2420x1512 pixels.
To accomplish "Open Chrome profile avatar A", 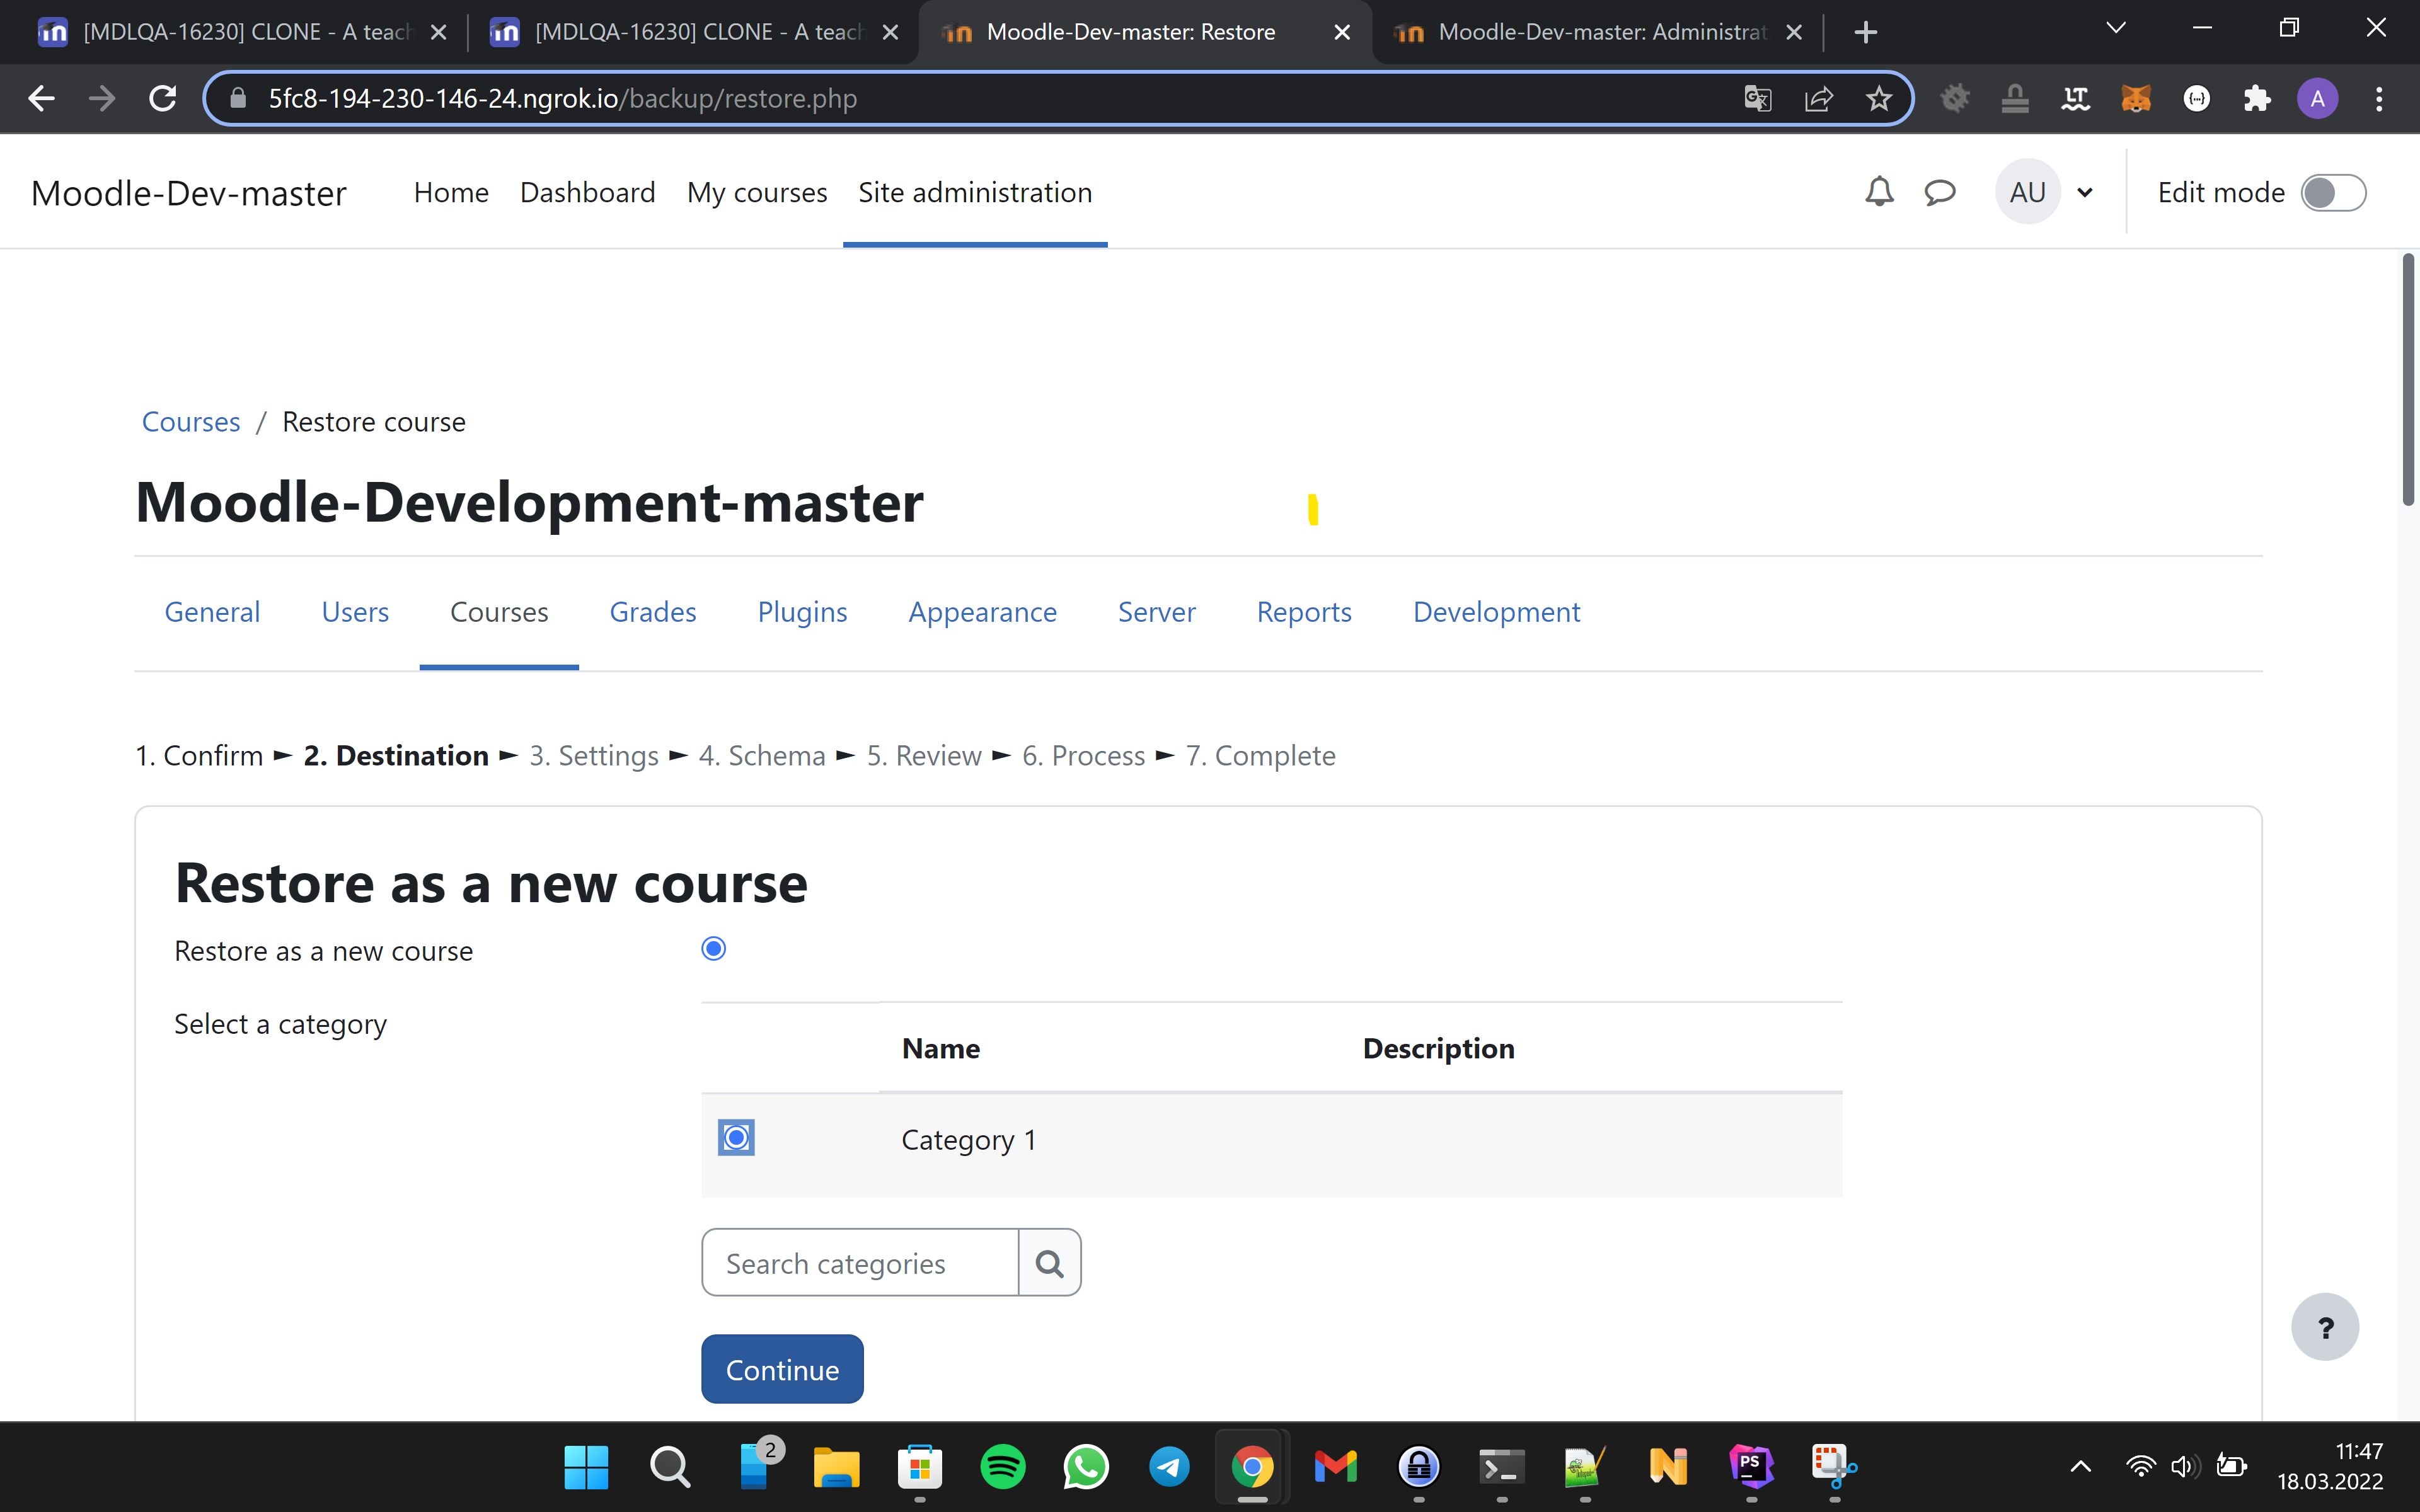I will tap(2317, 98).
